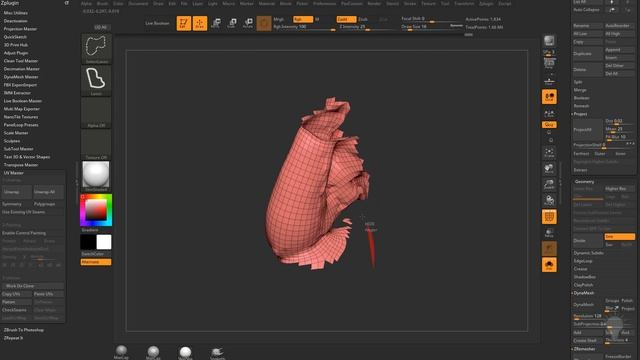Select the third material sphere at bottom
640x360 pixels.
point(185,353)
